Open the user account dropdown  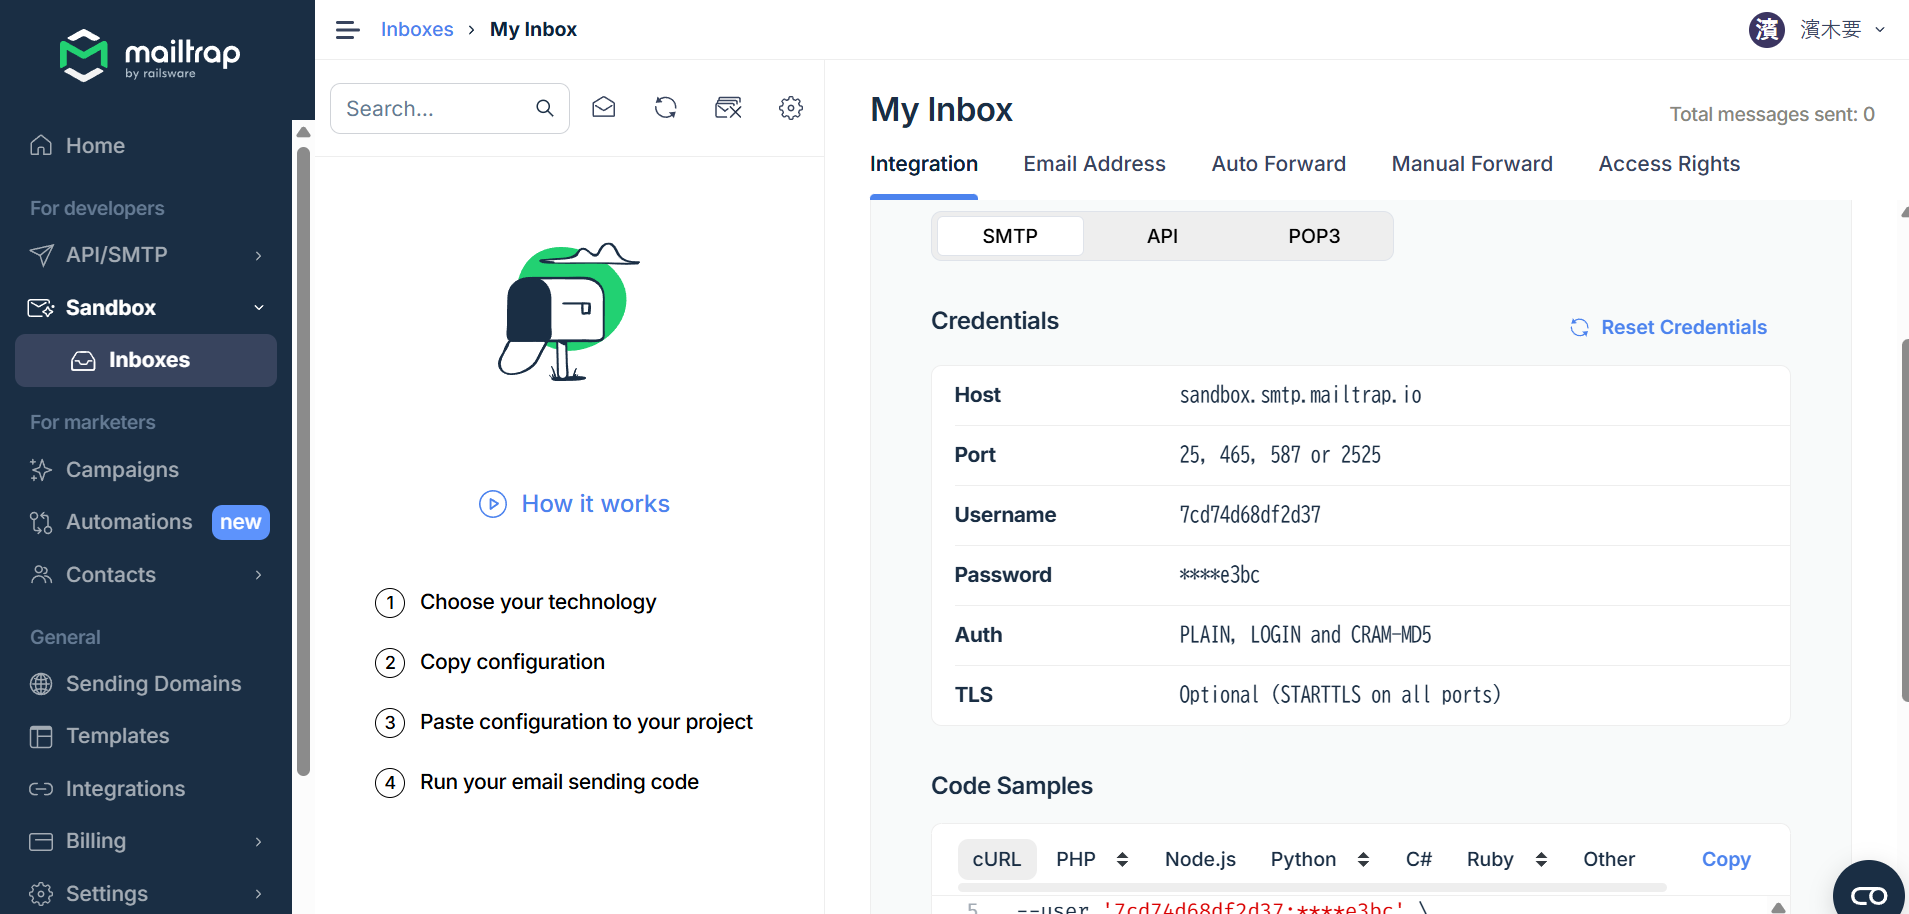(1816, 30)
